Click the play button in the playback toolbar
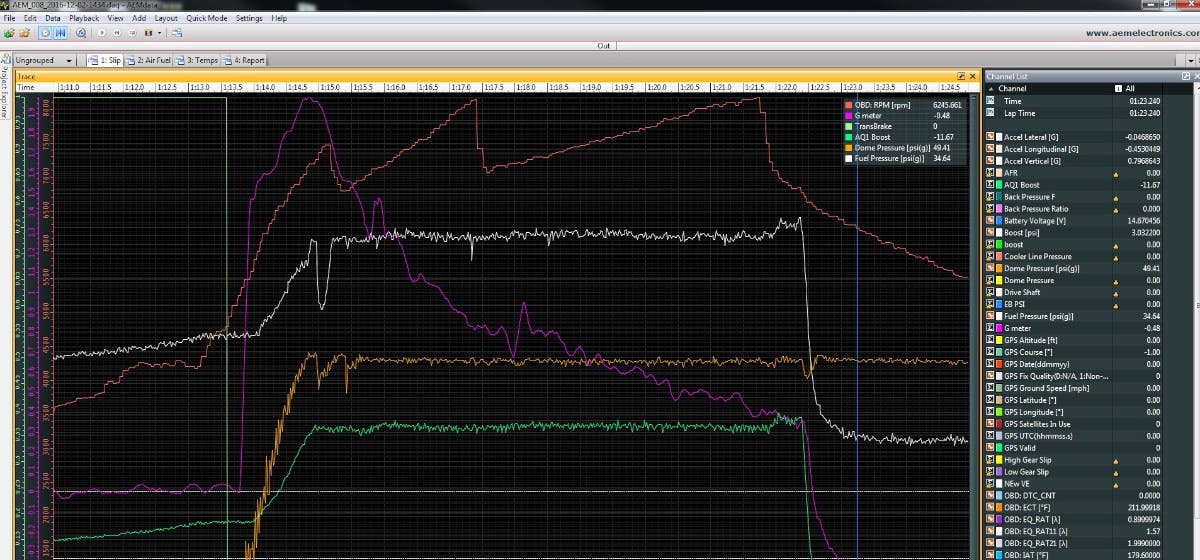1200x560 pixels. pyautogui.click(x=102, y=33)
